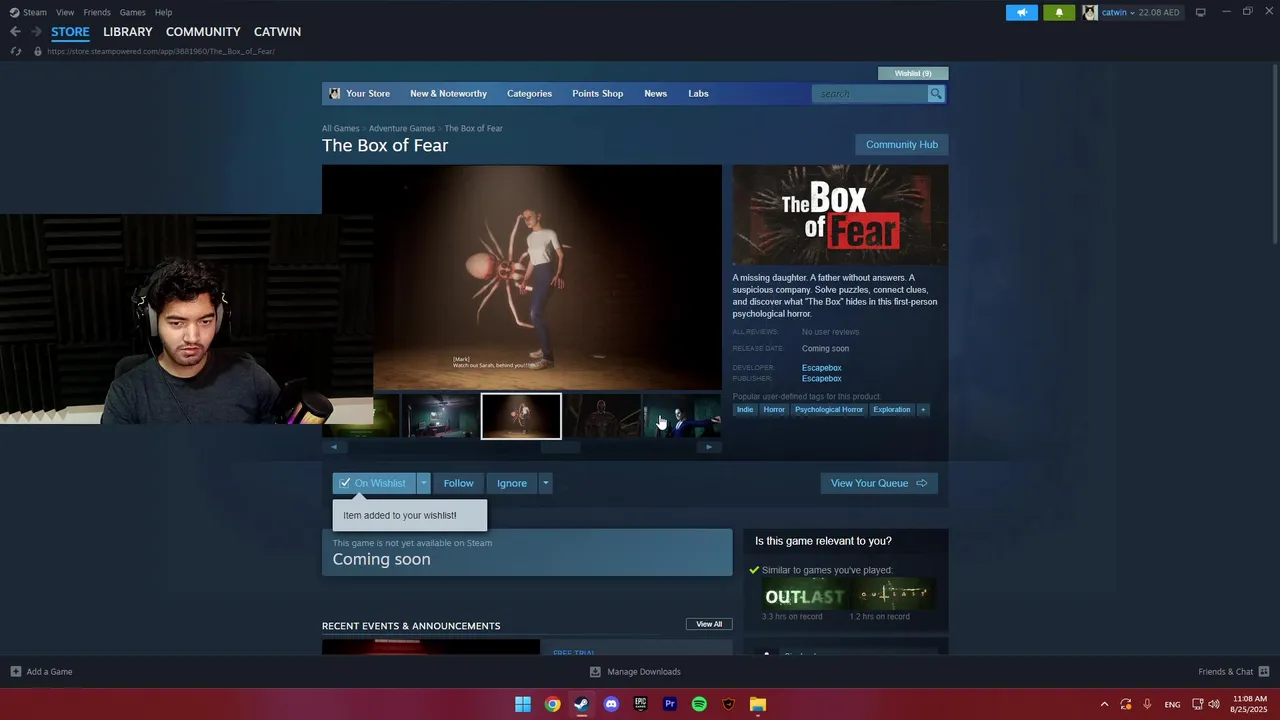Click The Box of Fear header image
Viewport: 1280px width, 720px height.
pos(840,215)
